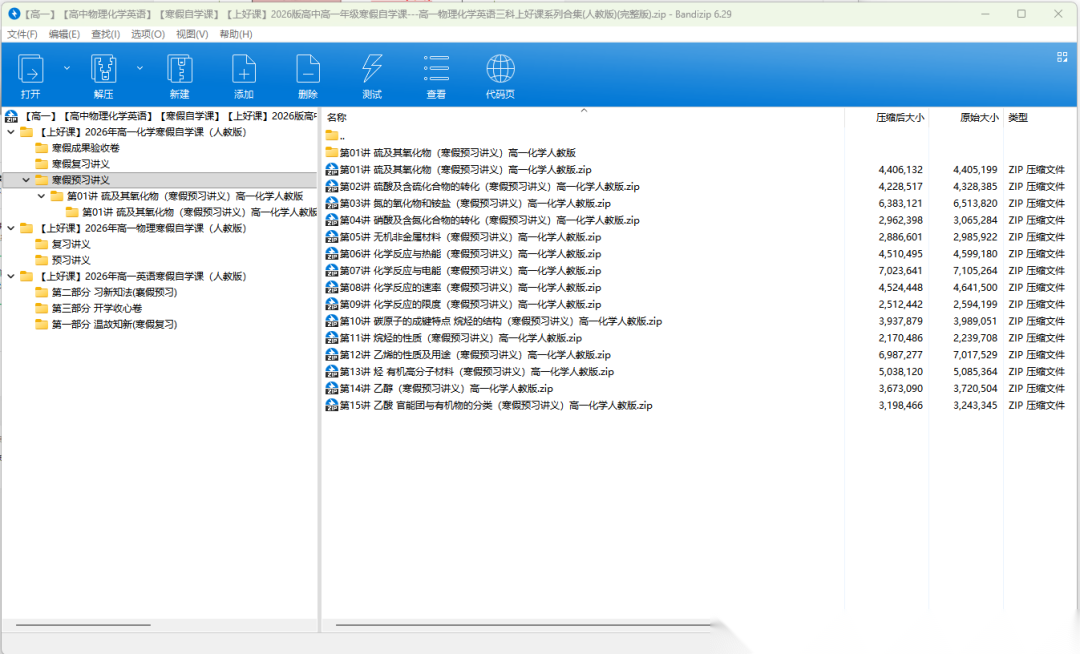Select the 第07讲 化学反应与电能 zip file

click(x=470, y=271)
